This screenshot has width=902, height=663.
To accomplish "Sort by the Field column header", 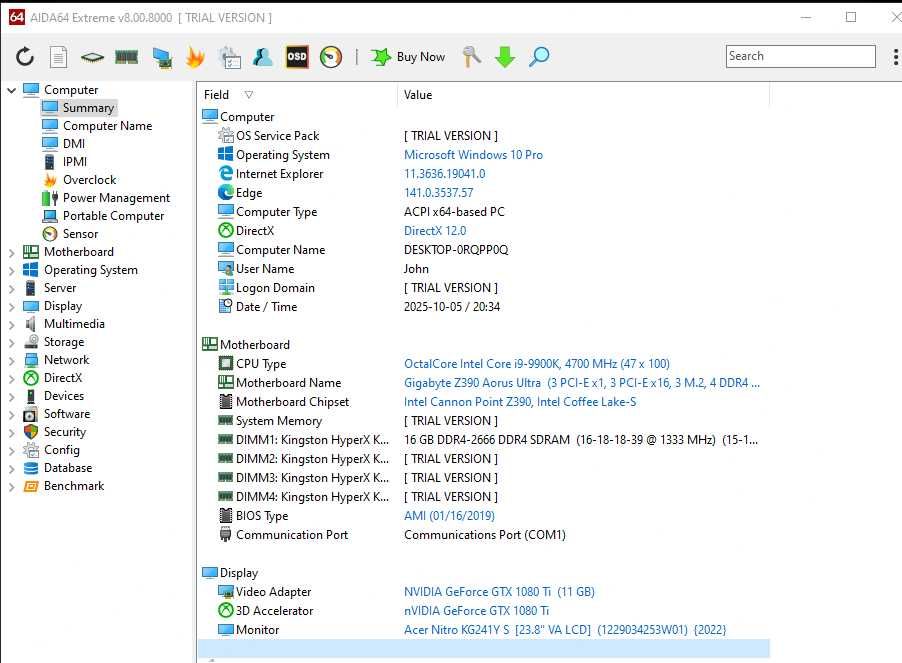I will [297, 95].
